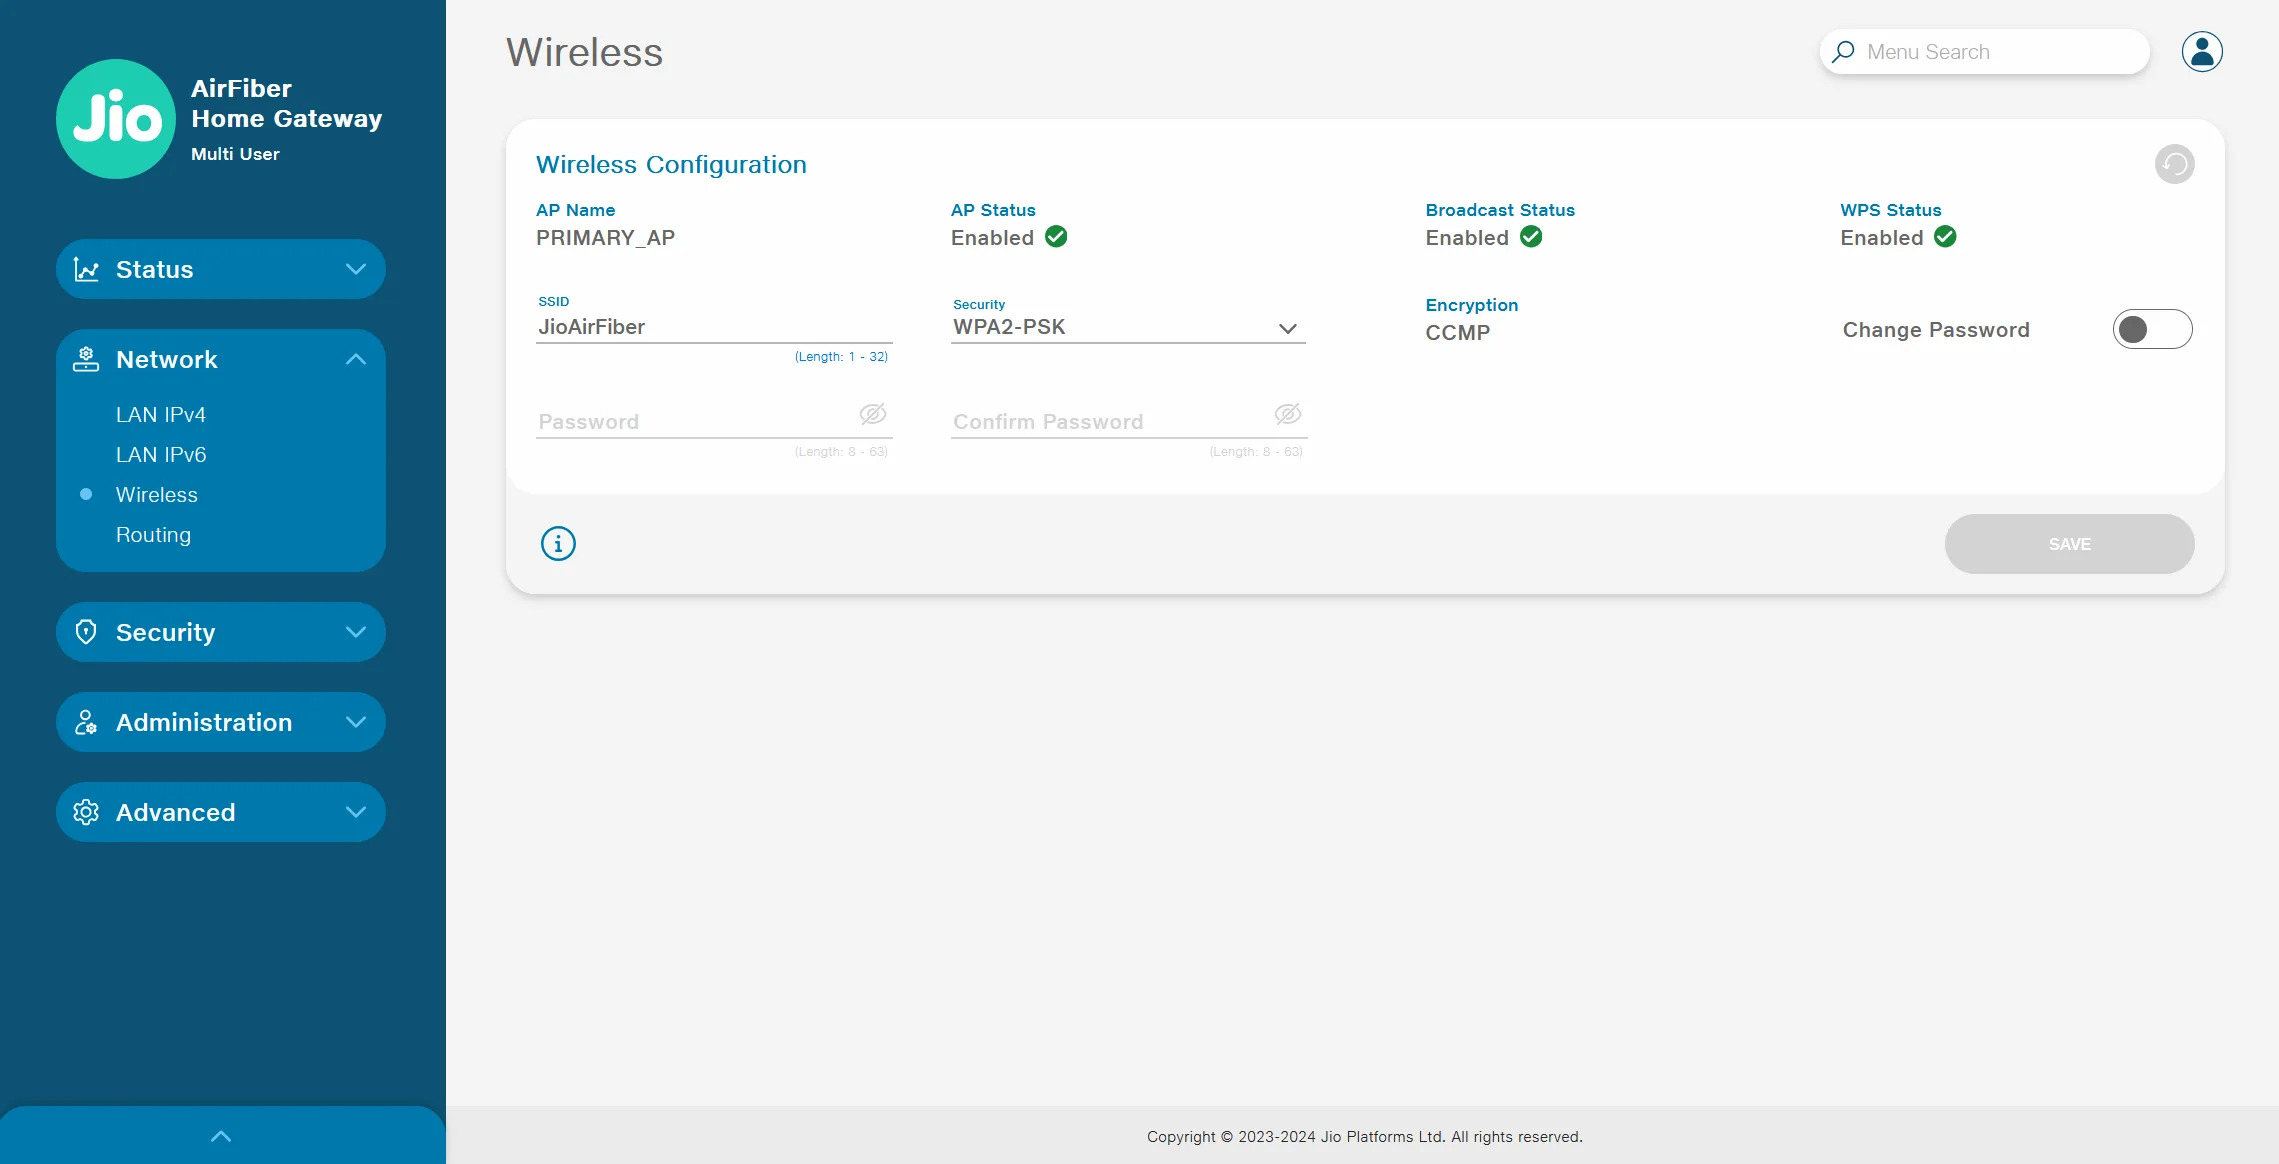Expand the Administration menu chevron
The height and width of the screenshot is (1164, 2279).
(356, 722)
